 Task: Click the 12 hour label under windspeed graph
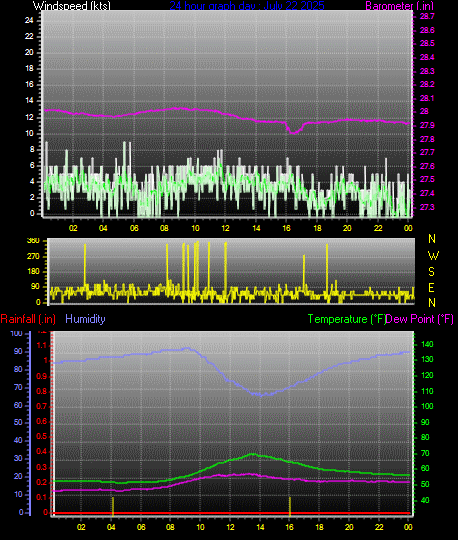pos(225,228)
